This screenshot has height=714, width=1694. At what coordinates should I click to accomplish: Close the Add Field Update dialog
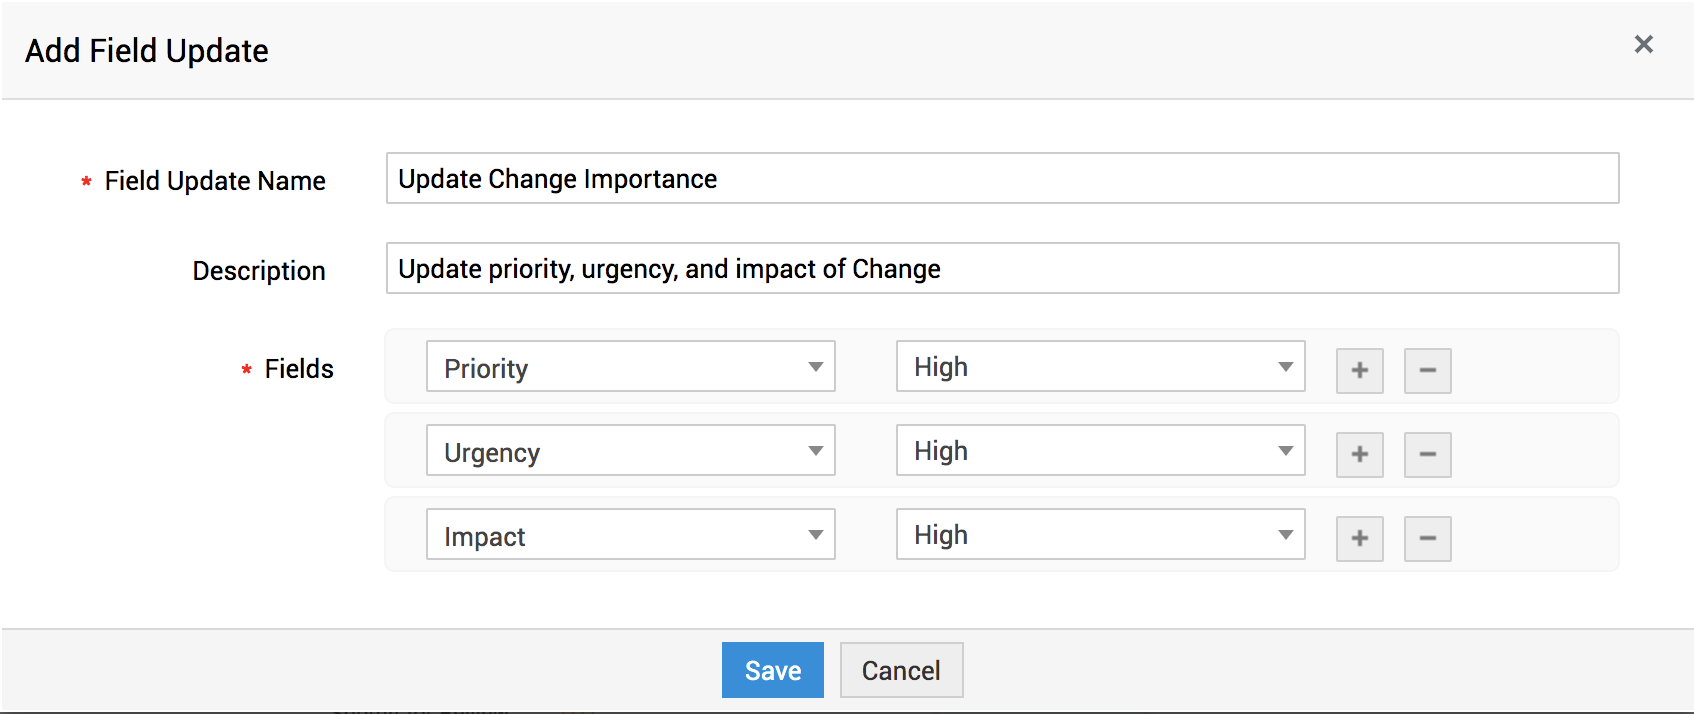click(1643, 44)
